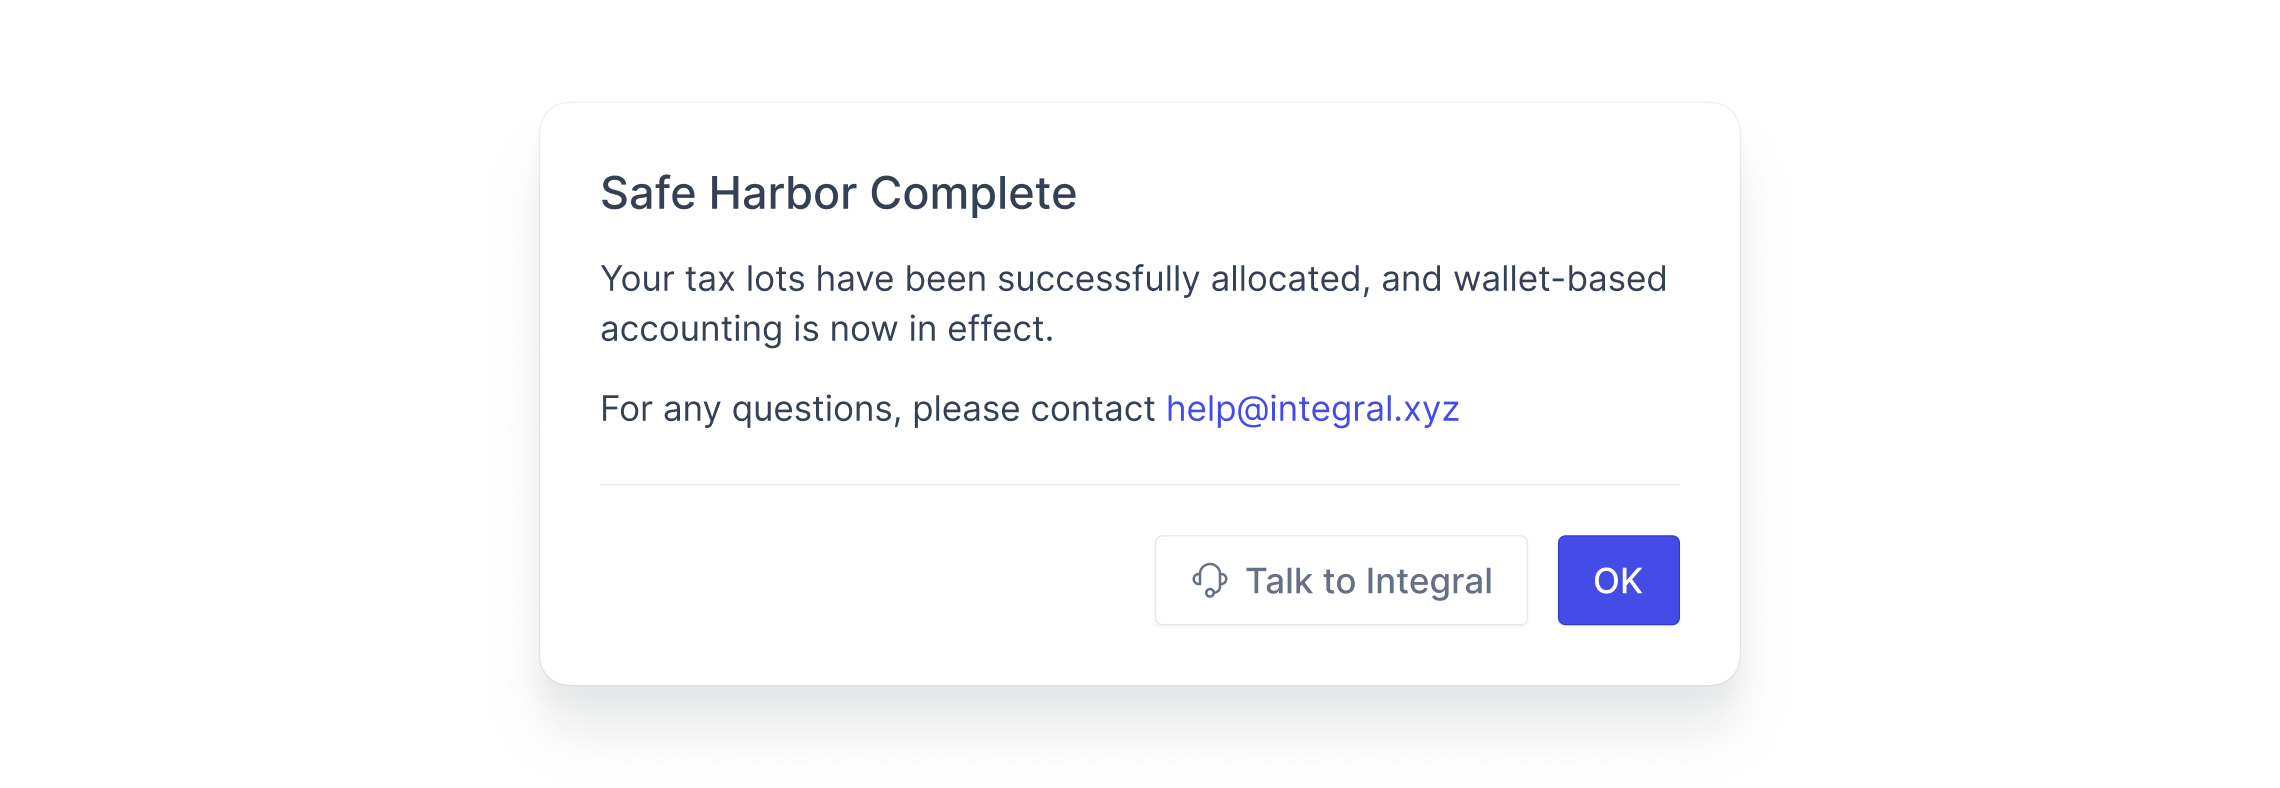Click the "accounting is now in effect." line

(827, 329)
